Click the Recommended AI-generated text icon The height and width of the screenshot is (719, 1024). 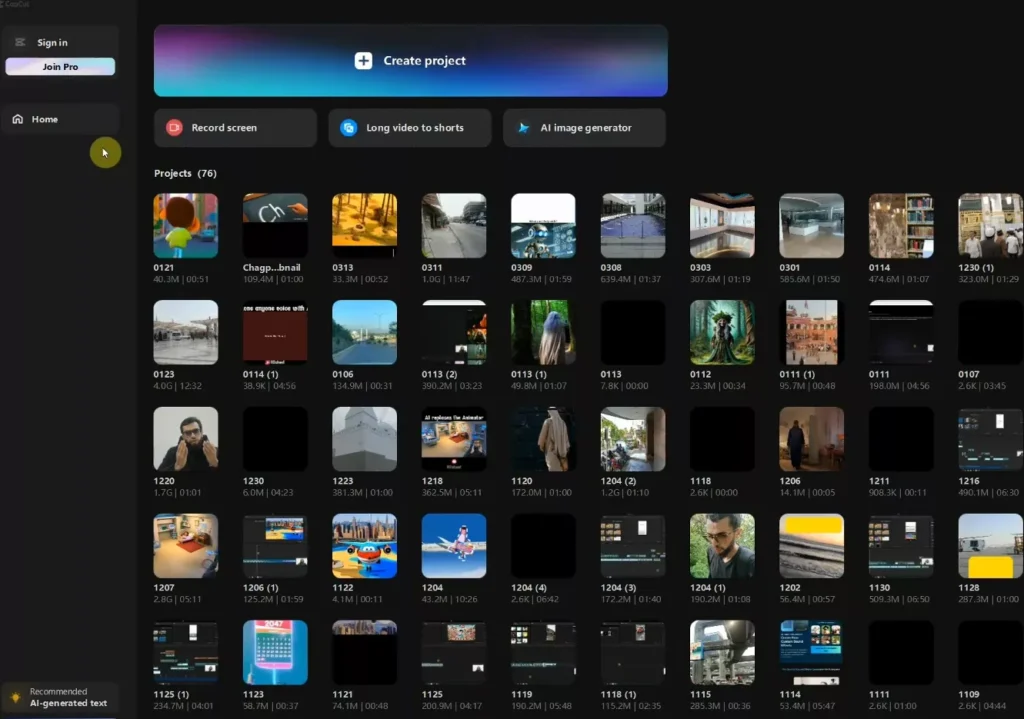point(15,697)
